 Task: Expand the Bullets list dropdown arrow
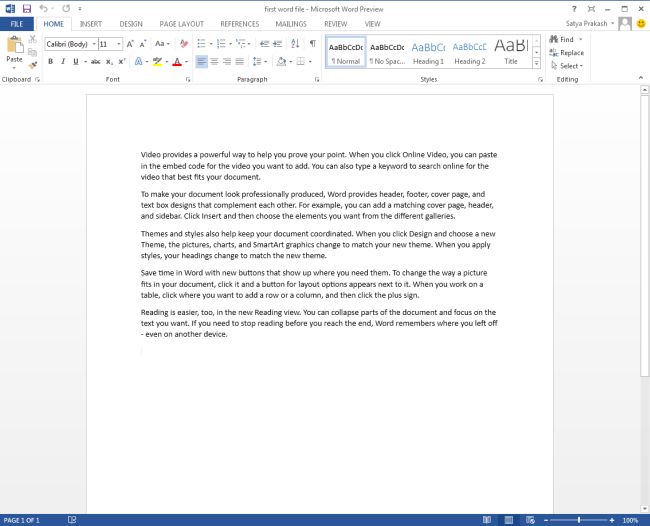(211, 44)
